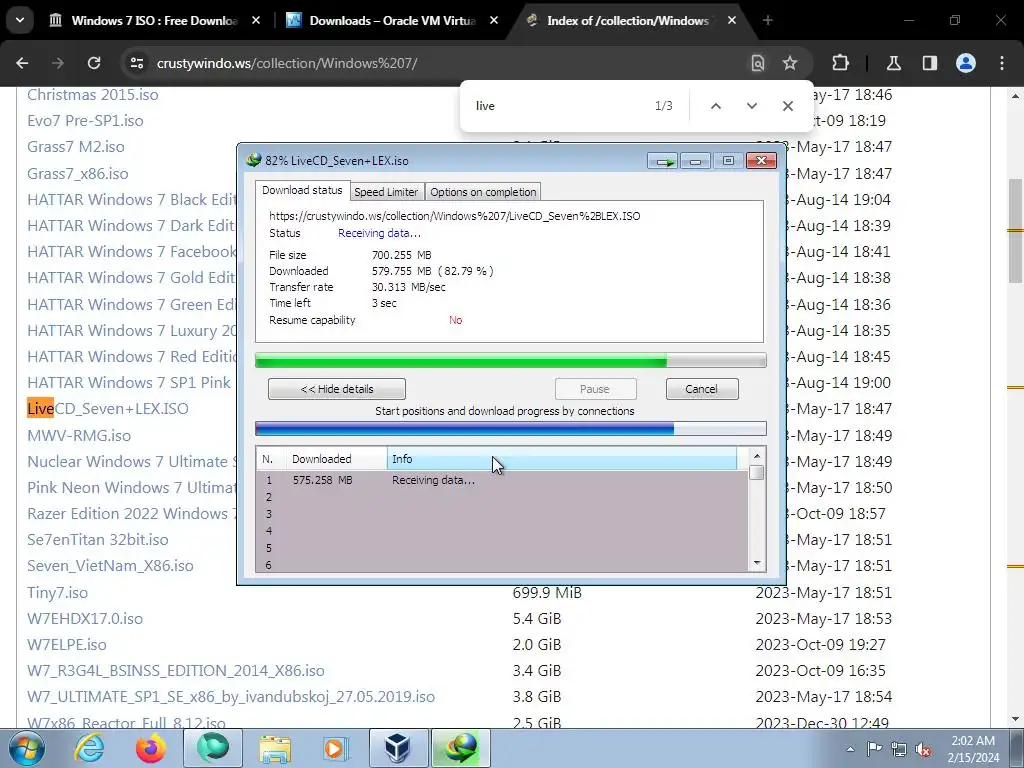
Task: Go to next find result
Action: click(752, 106)
